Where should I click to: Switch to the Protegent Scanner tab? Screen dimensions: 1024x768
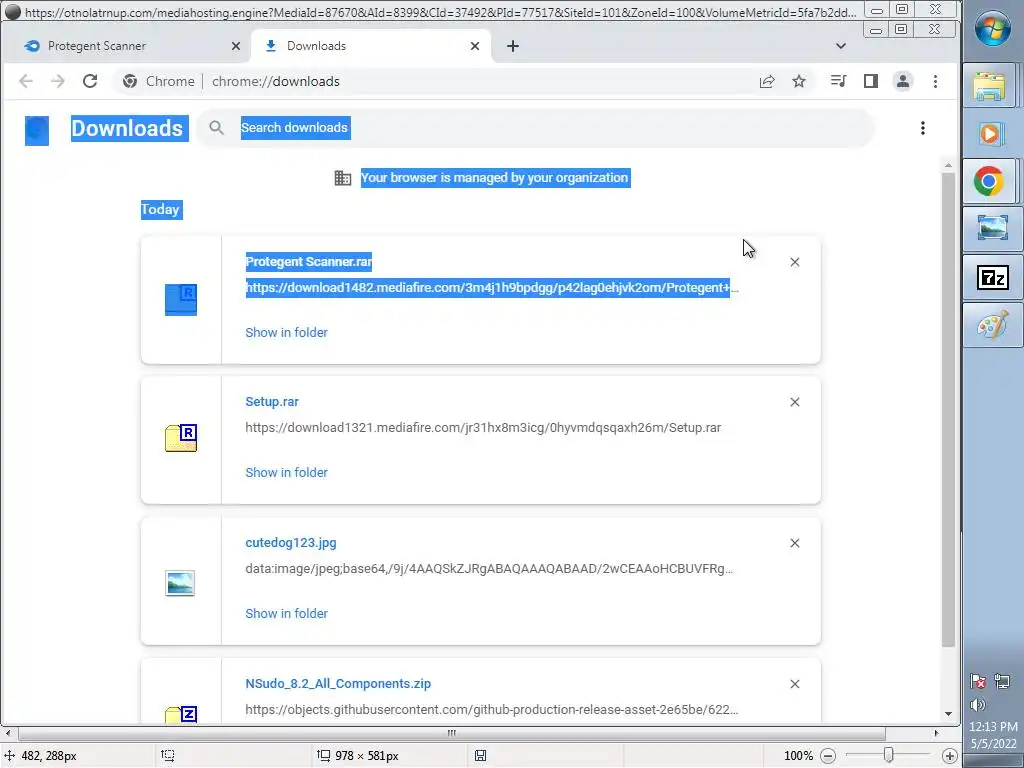(125, 46)
